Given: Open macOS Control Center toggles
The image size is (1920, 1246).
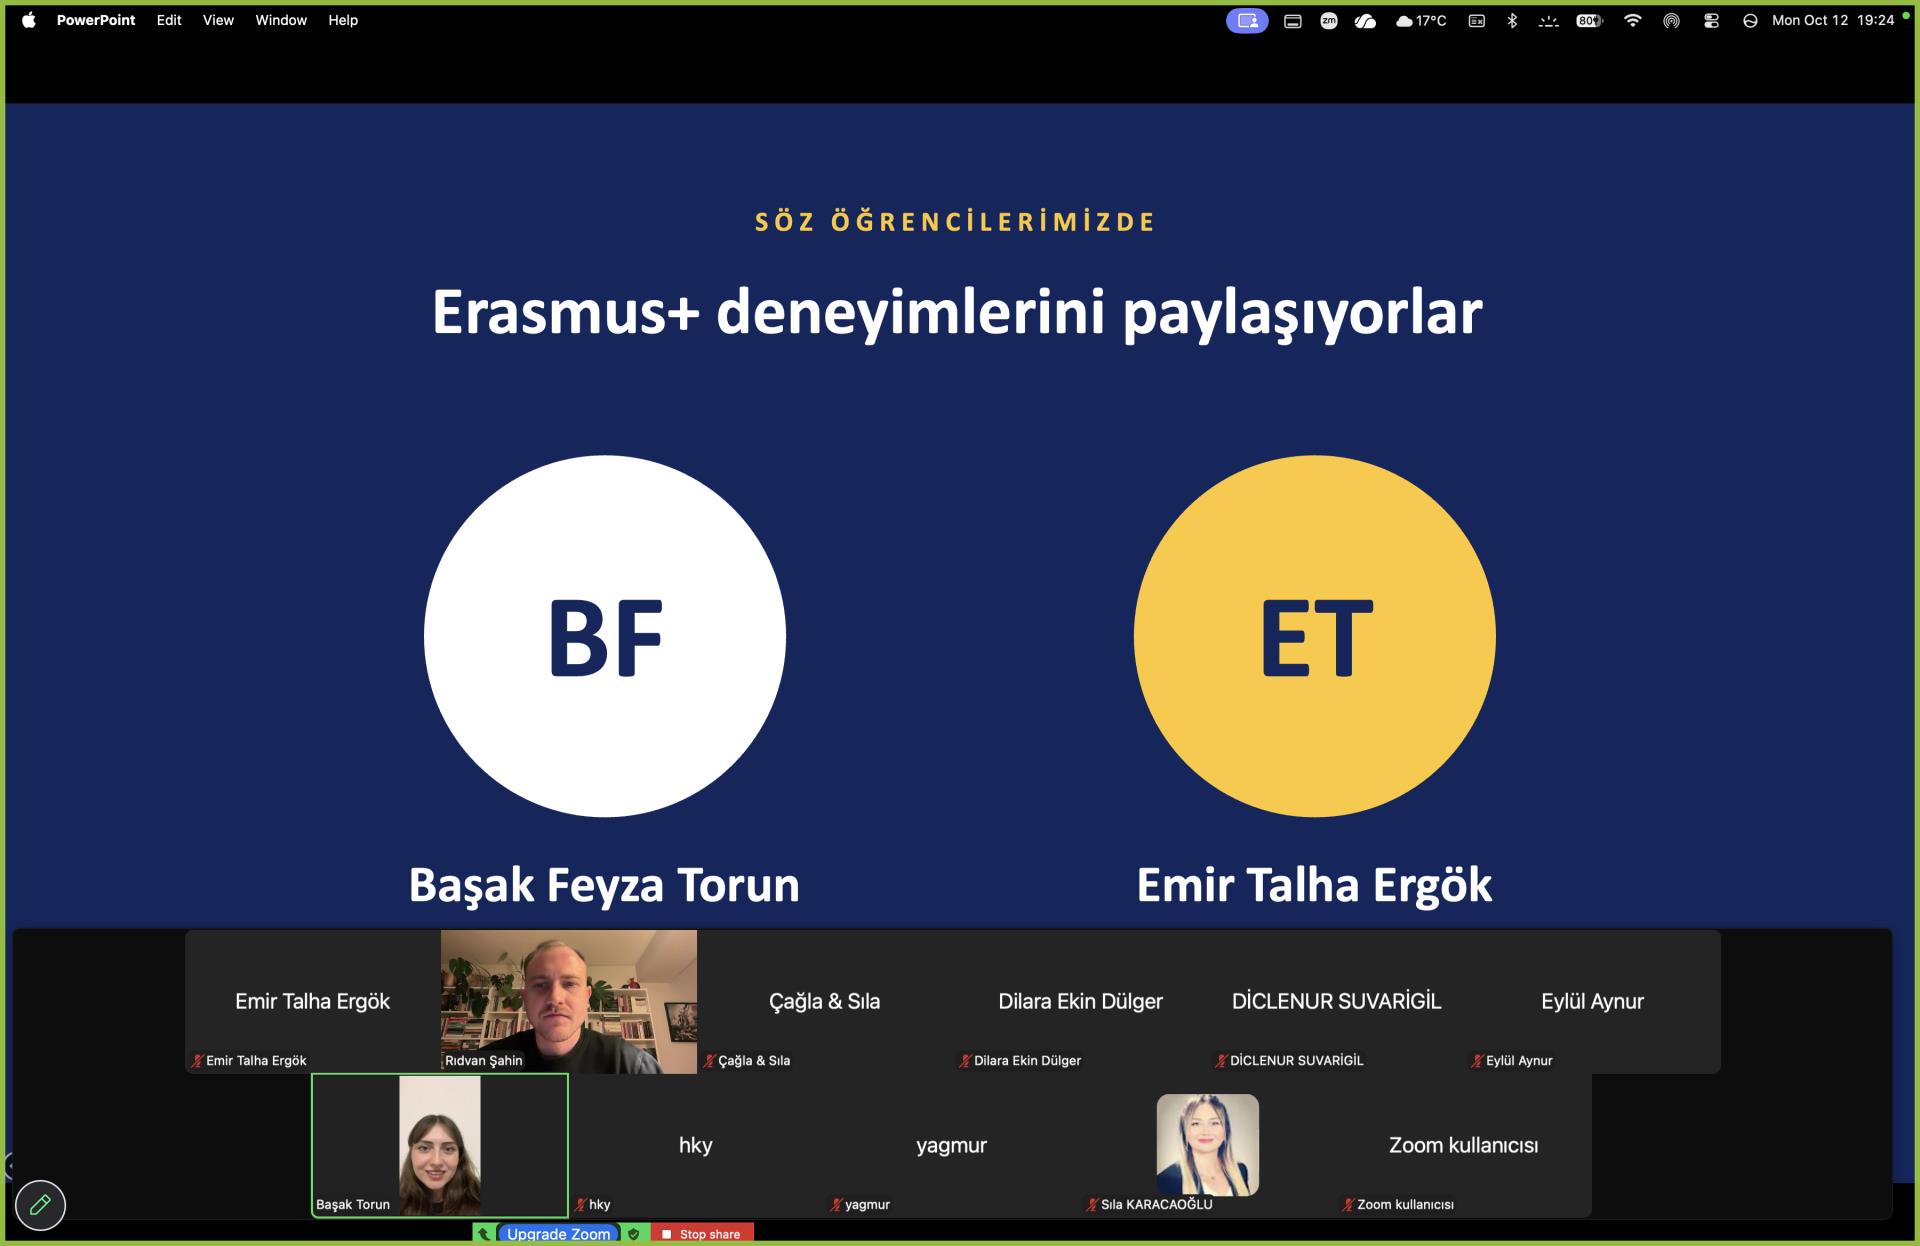Looking at the screenshot, I should coord(1711,20).
